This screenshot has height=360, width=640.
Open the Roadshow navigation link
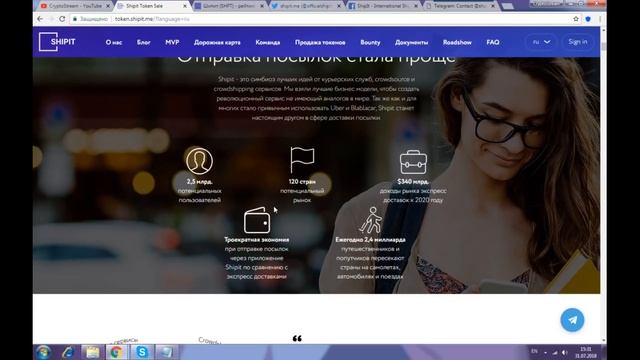click(457, 42)
